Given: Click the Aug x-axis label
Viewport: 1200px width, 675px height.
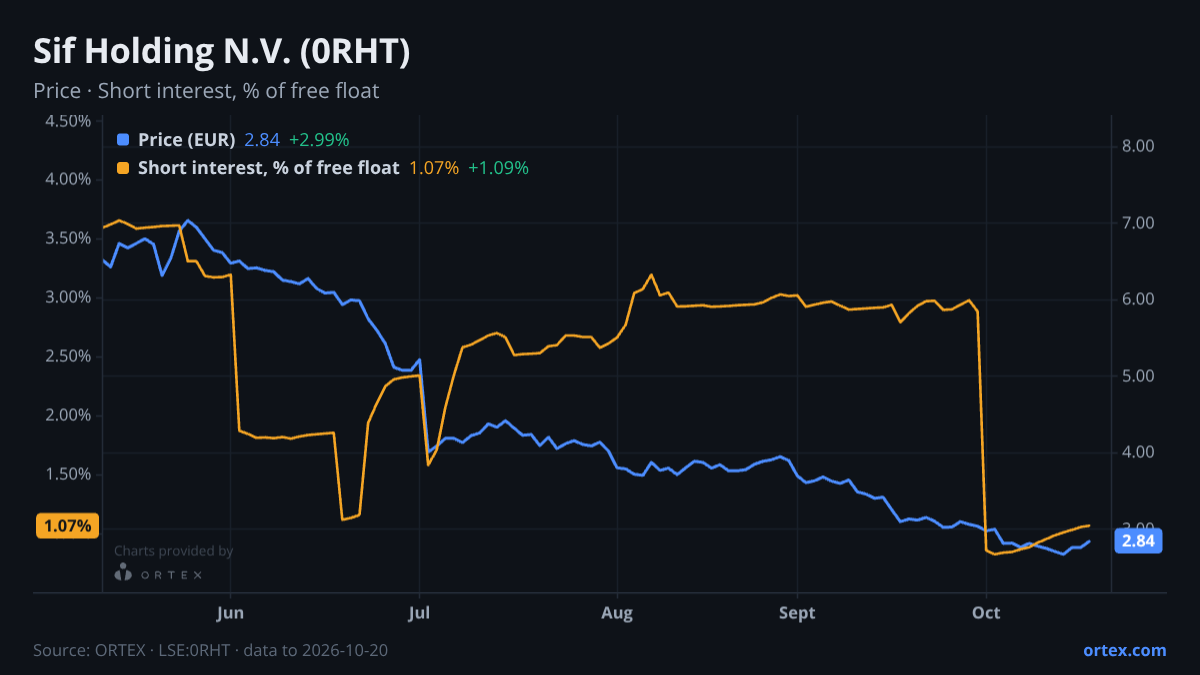Looking at the screenshot, I should (618, 613).
